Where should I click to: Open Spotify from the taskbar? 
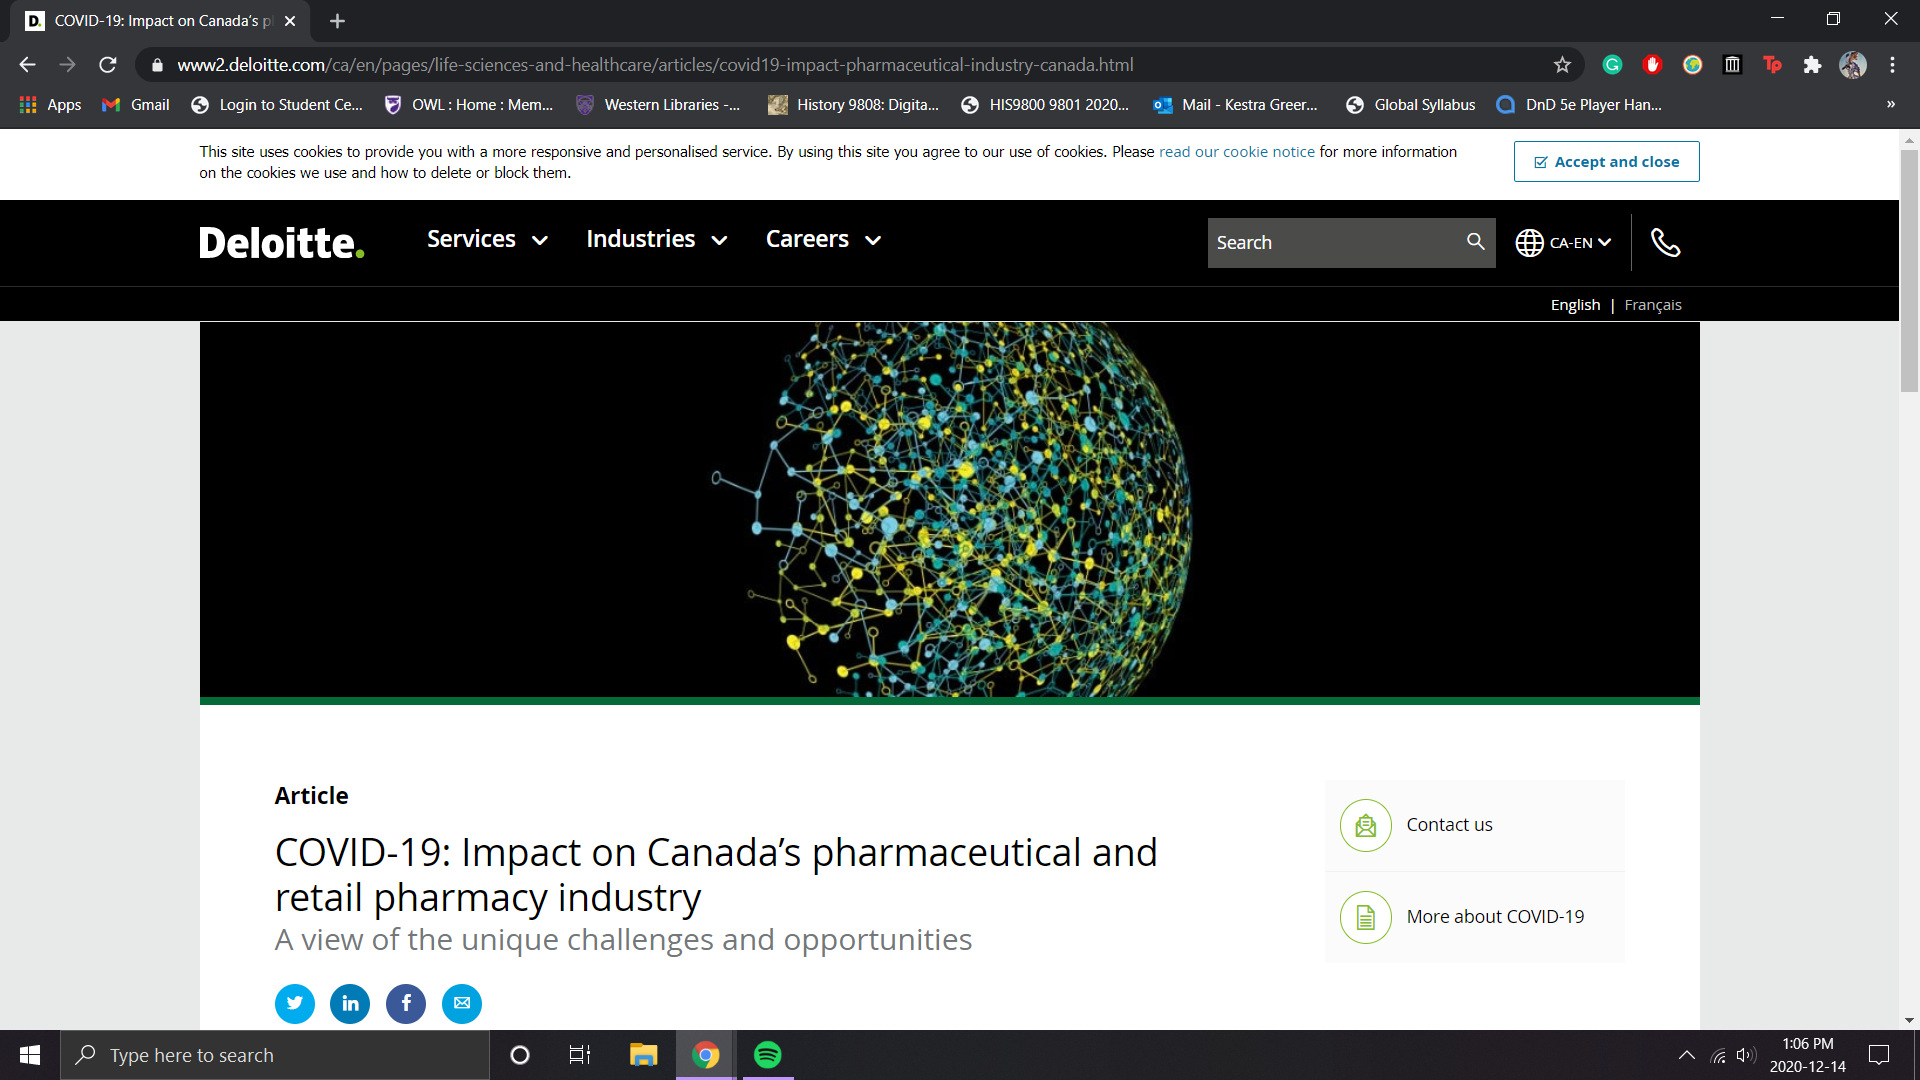pos(767,1055)
